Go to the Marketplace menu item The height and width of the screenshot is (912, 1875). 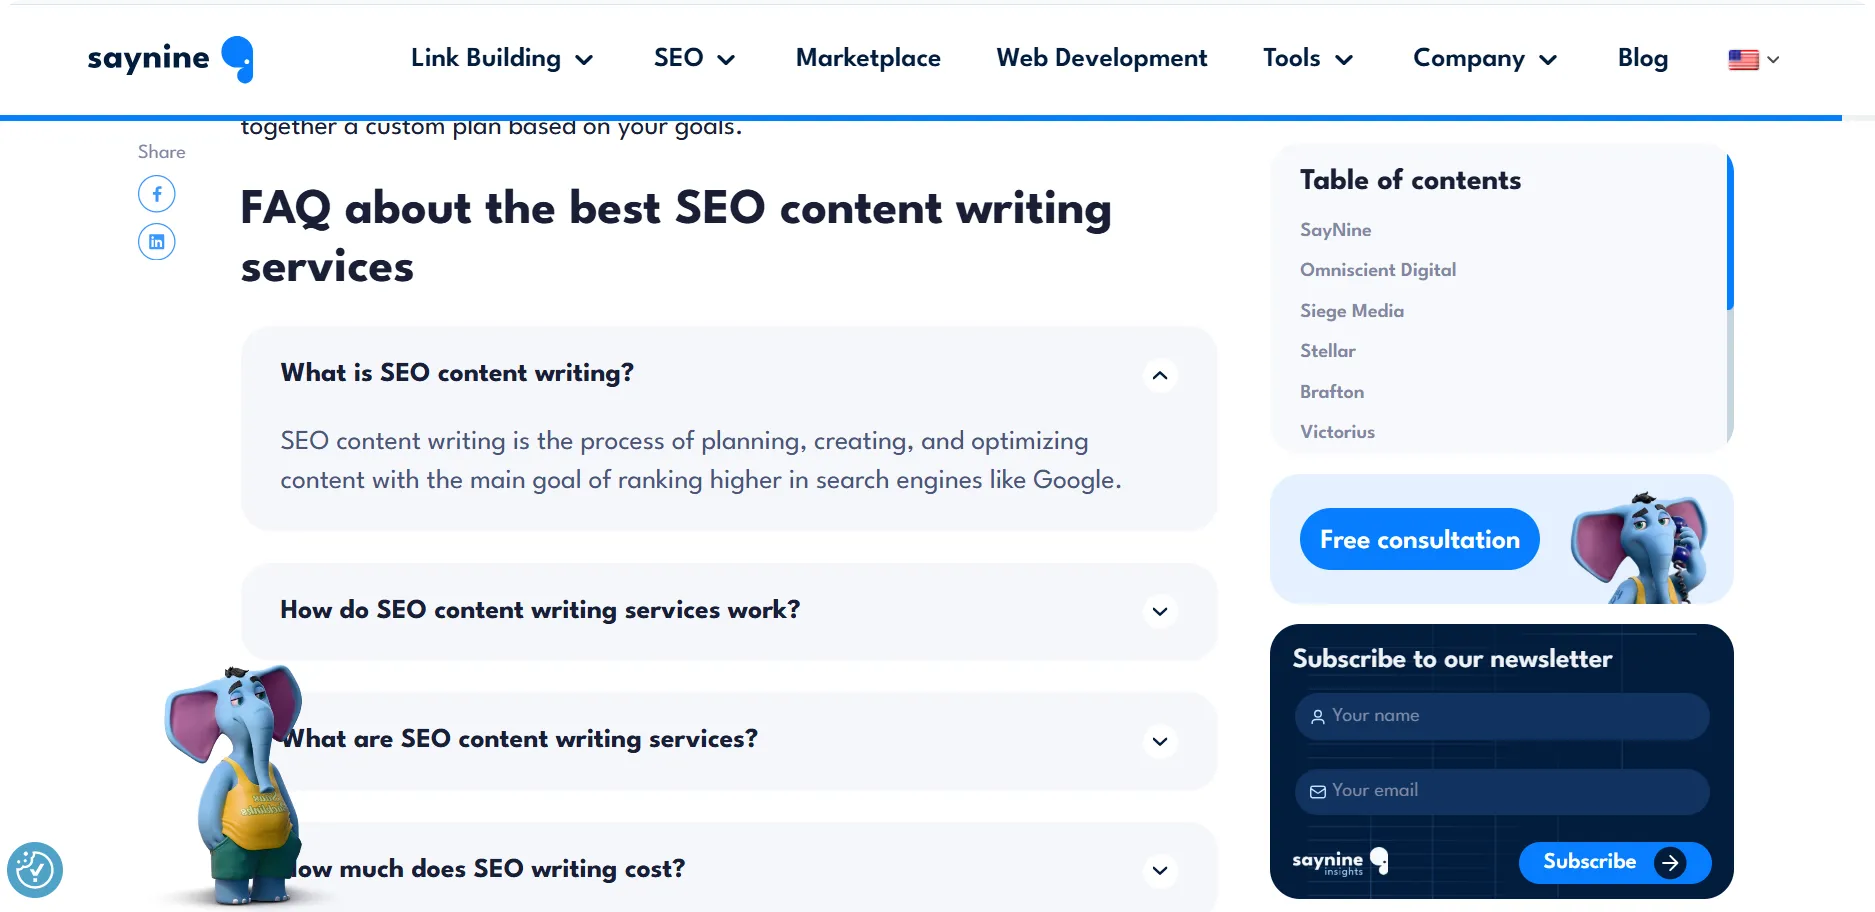click(867, 59)
